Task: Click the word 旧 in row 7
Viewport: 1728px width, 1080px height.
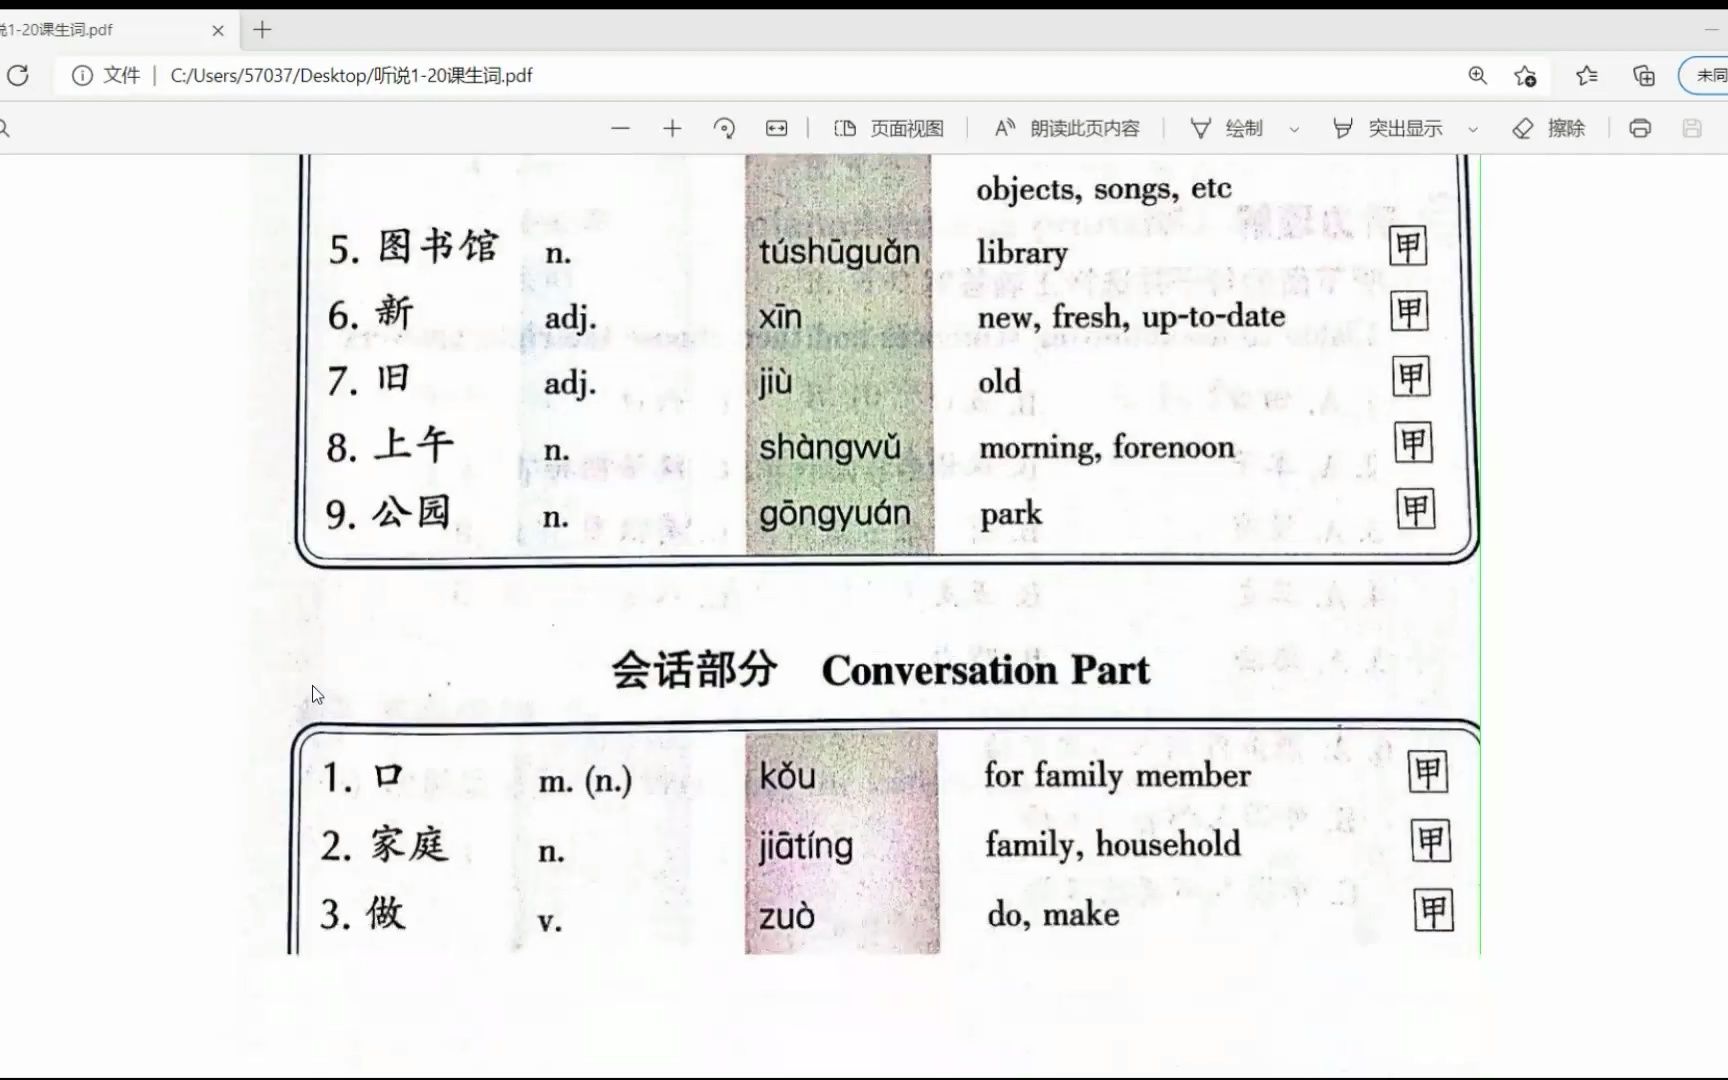Action: point(393,378)
